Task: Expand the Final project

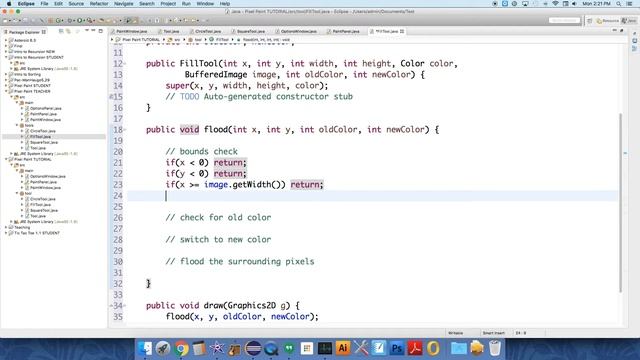Action: (x=6, y=46)
